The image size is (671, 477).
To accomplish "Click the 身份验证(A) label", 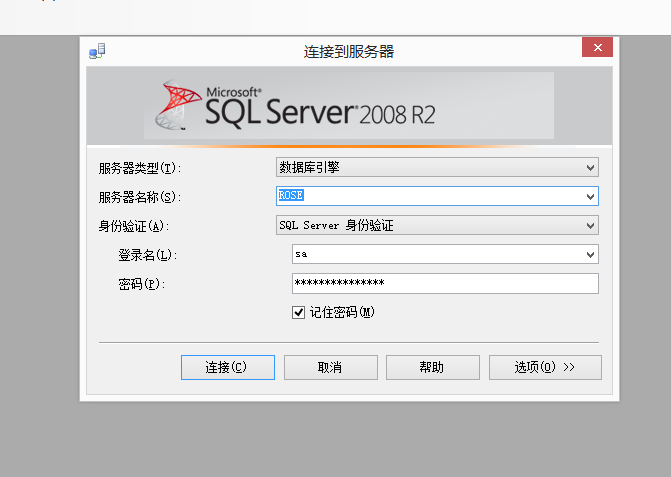I will 134,226.
